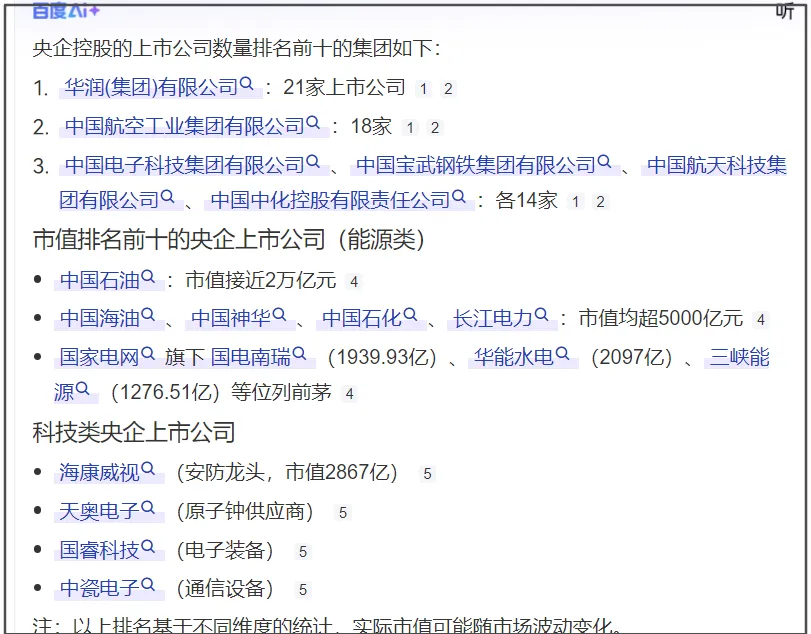Open citation 5 after 原子钟供应商

click(x=343, y=513)
